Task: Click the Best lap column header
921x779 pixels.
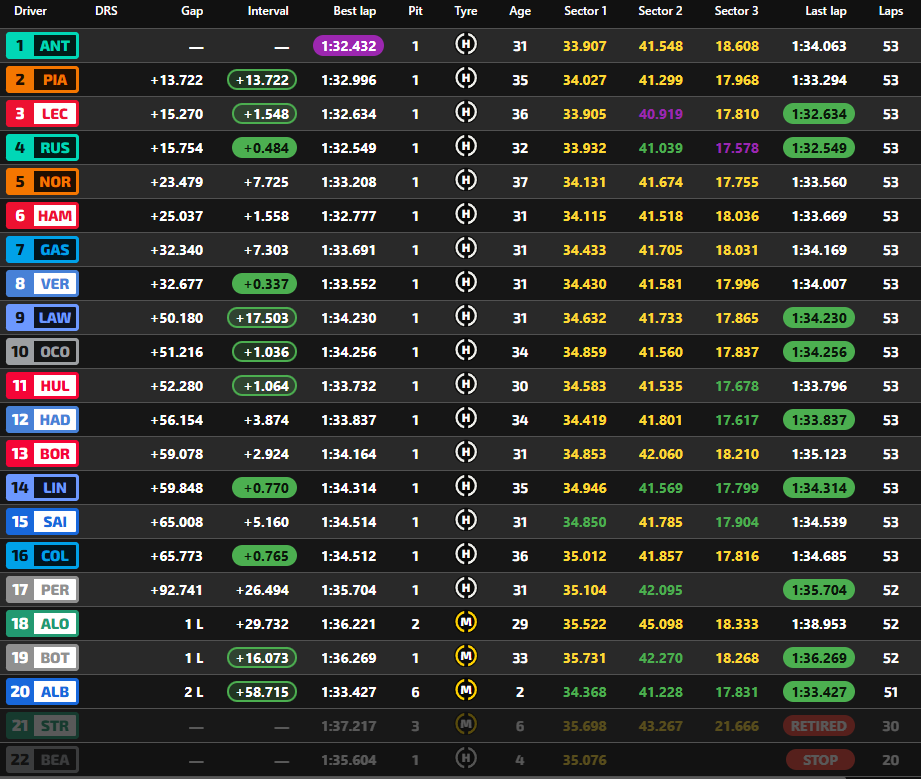Action: pos(354,11)
